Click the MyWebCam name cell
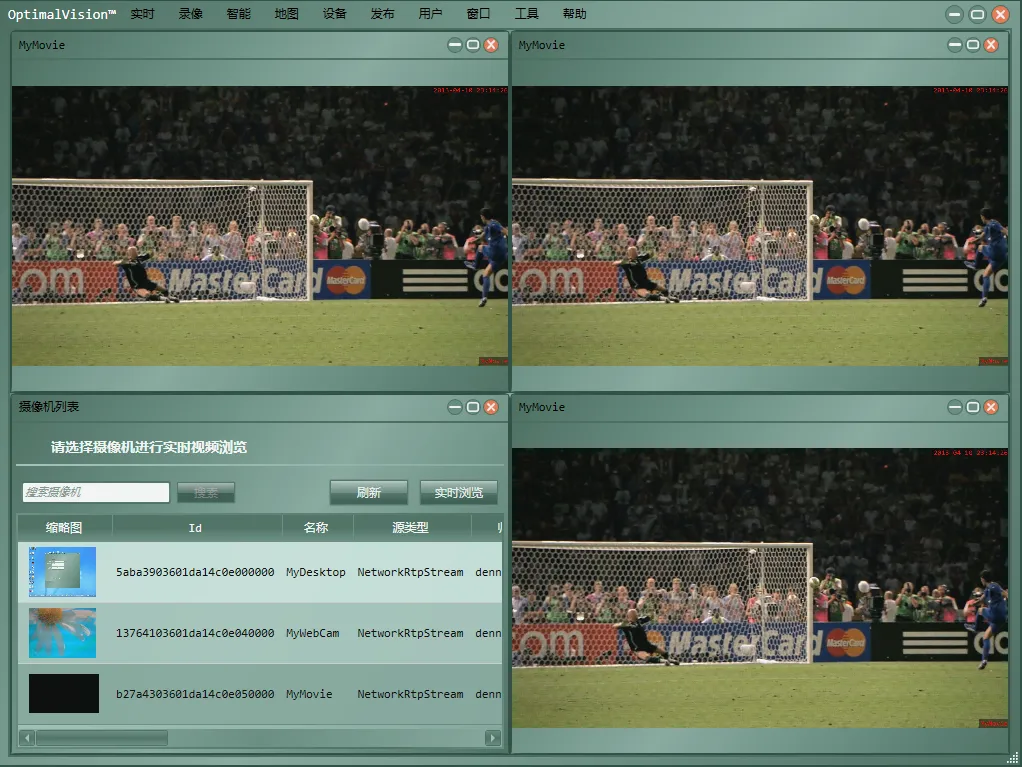Screen dimensions: 1022x767 (x=312, y=633)
